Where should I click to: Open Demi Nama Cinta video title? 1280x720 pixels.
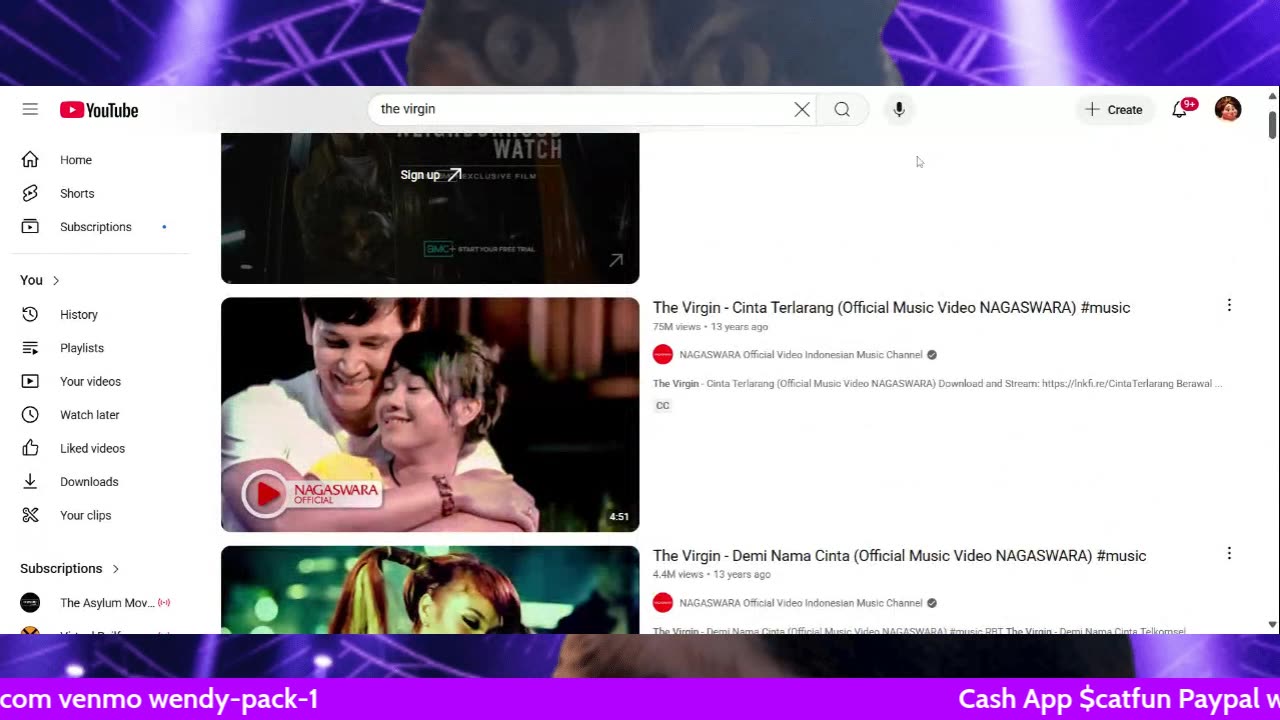point(899,556)
